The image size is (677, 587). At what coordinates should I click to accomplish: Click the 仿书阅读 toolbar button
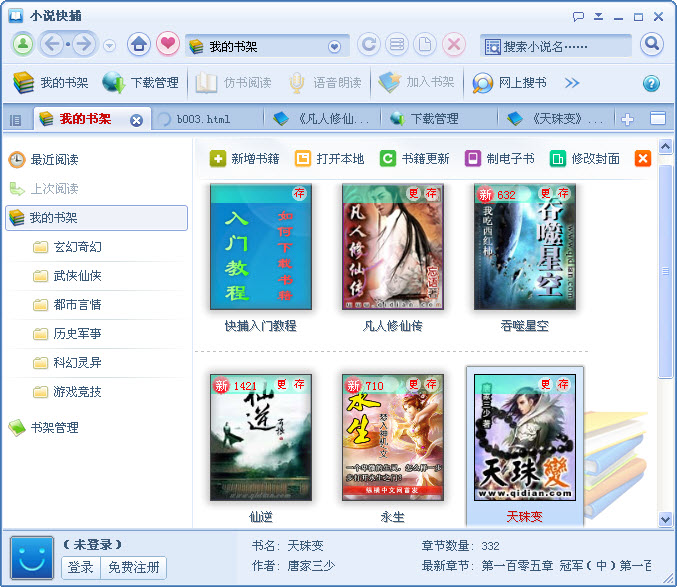click(234, 82)
